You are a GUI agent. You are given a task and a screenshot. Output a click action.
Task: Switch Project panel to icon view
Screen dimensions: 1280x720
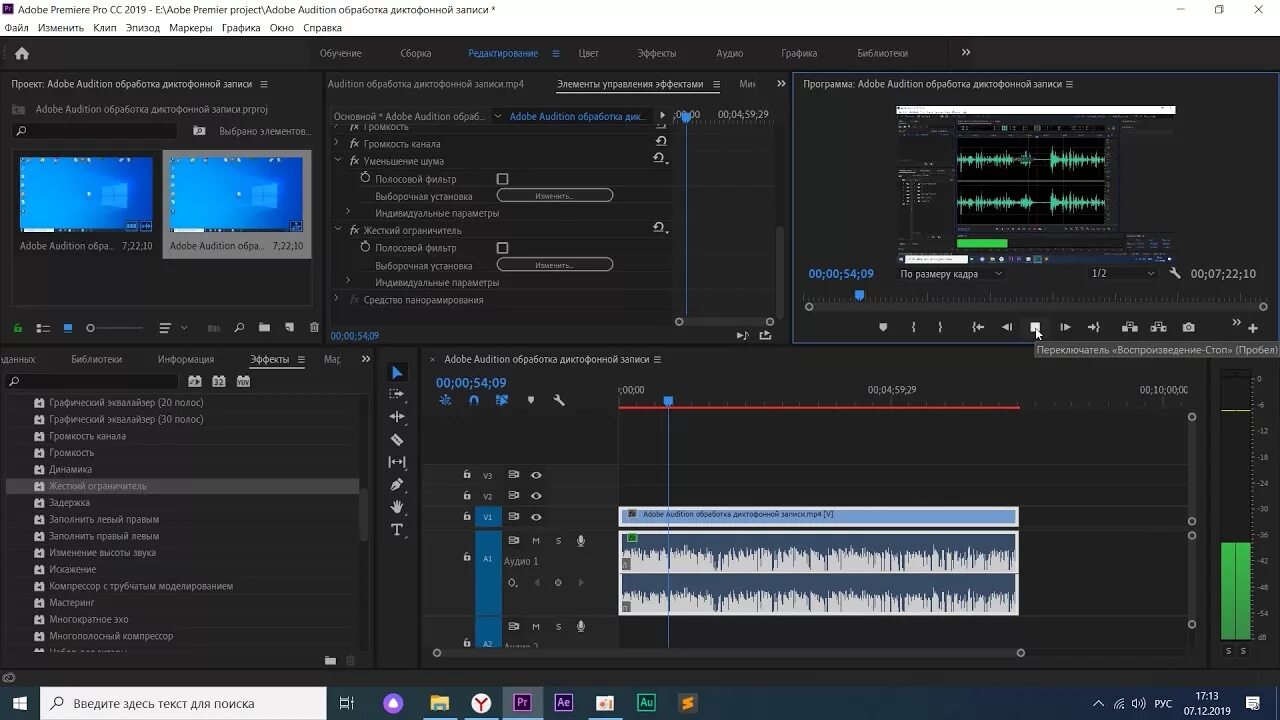tap(68, 328)
